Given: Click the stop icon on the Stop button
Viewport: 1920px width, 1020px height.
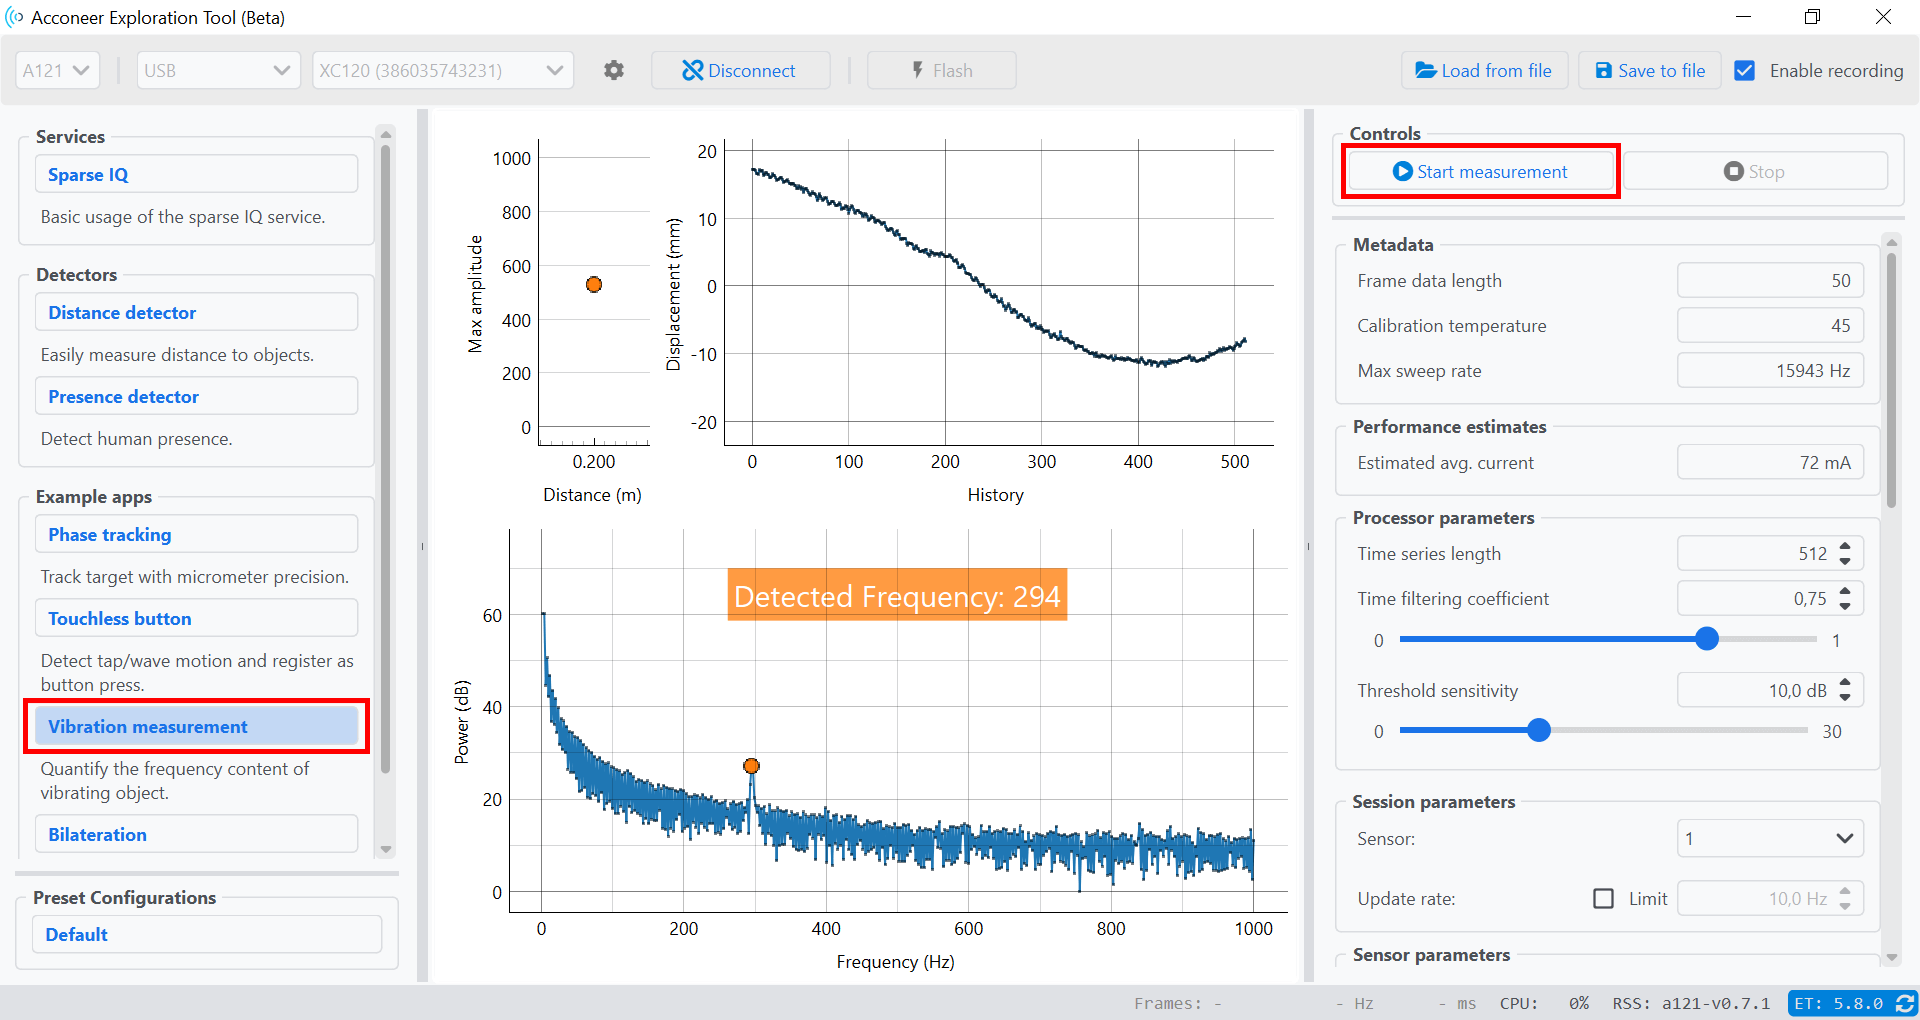Looking at the screenshot, I should tap(1732, 171).
